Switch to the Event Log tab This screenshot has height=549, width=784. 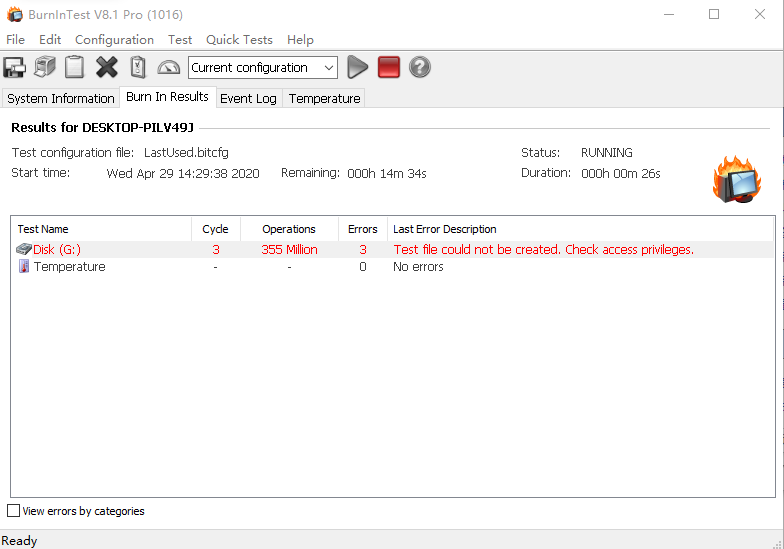tap(248, 98)
